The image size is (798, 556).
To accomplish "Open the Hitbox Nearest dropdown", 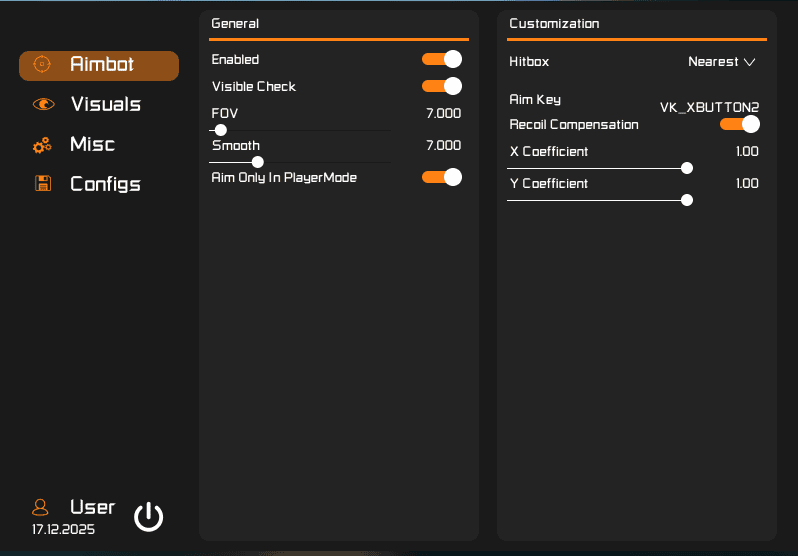I will point(720,62).
